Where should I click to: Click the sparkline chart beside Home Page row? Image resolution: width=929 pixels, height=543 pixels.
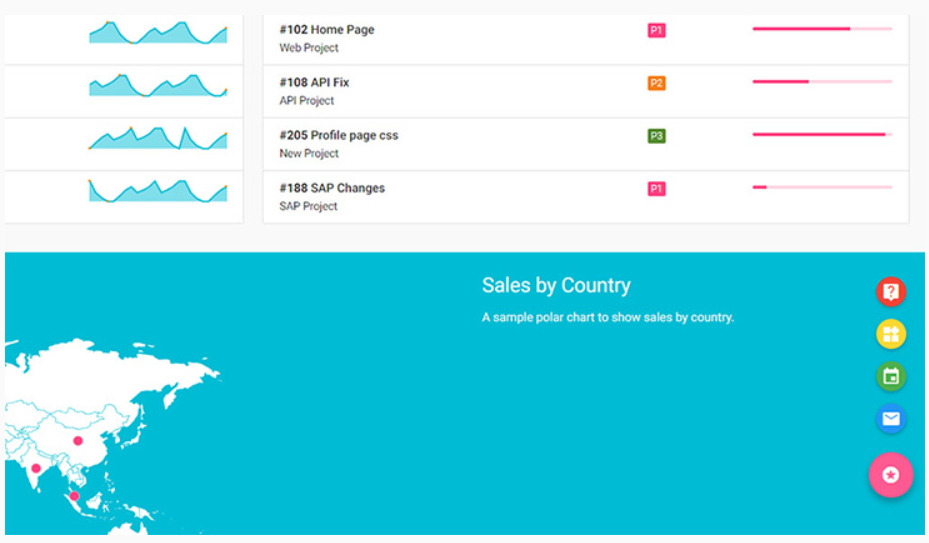[158, 33]
